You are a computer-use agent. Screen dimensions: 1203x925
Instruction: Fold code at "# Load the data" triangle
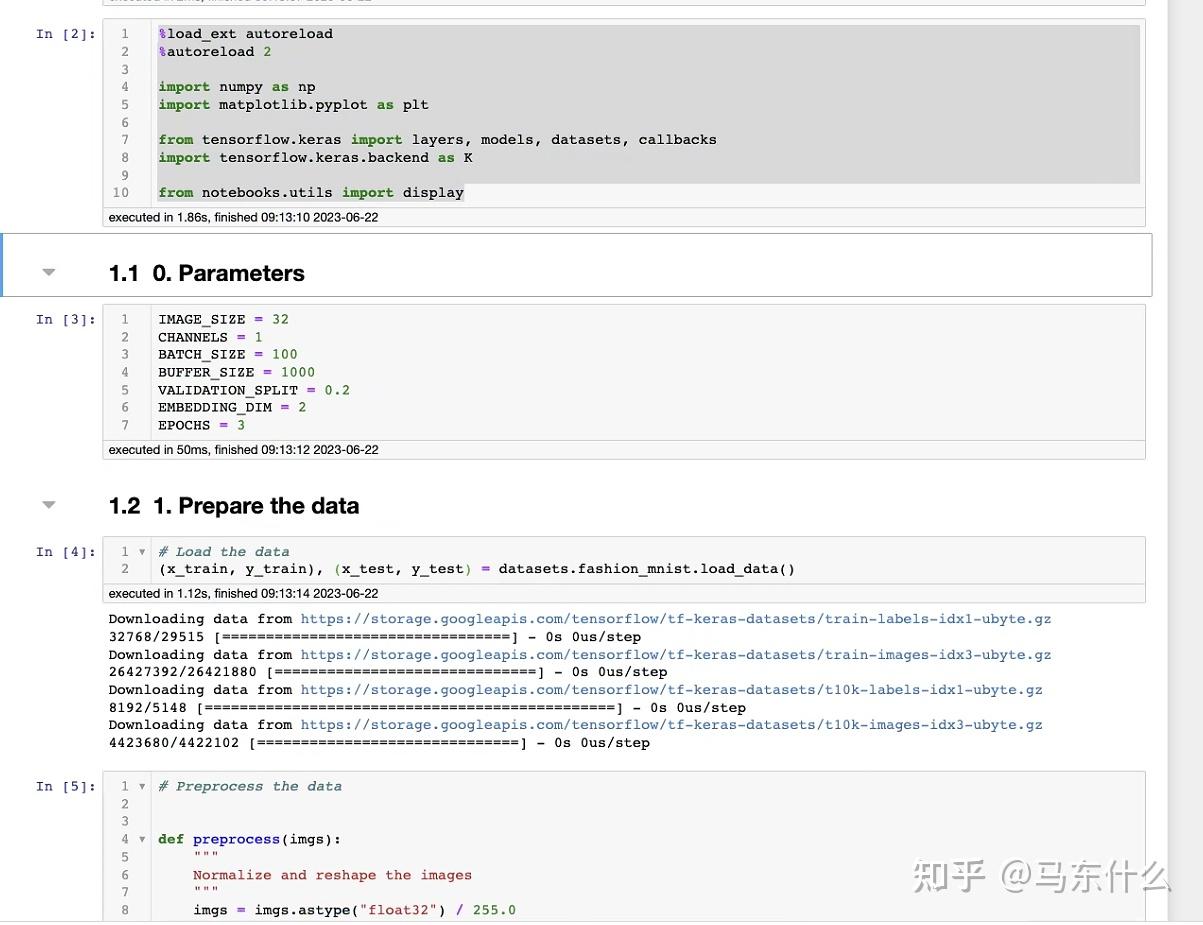pyautogui.click(x=142, y=552)
